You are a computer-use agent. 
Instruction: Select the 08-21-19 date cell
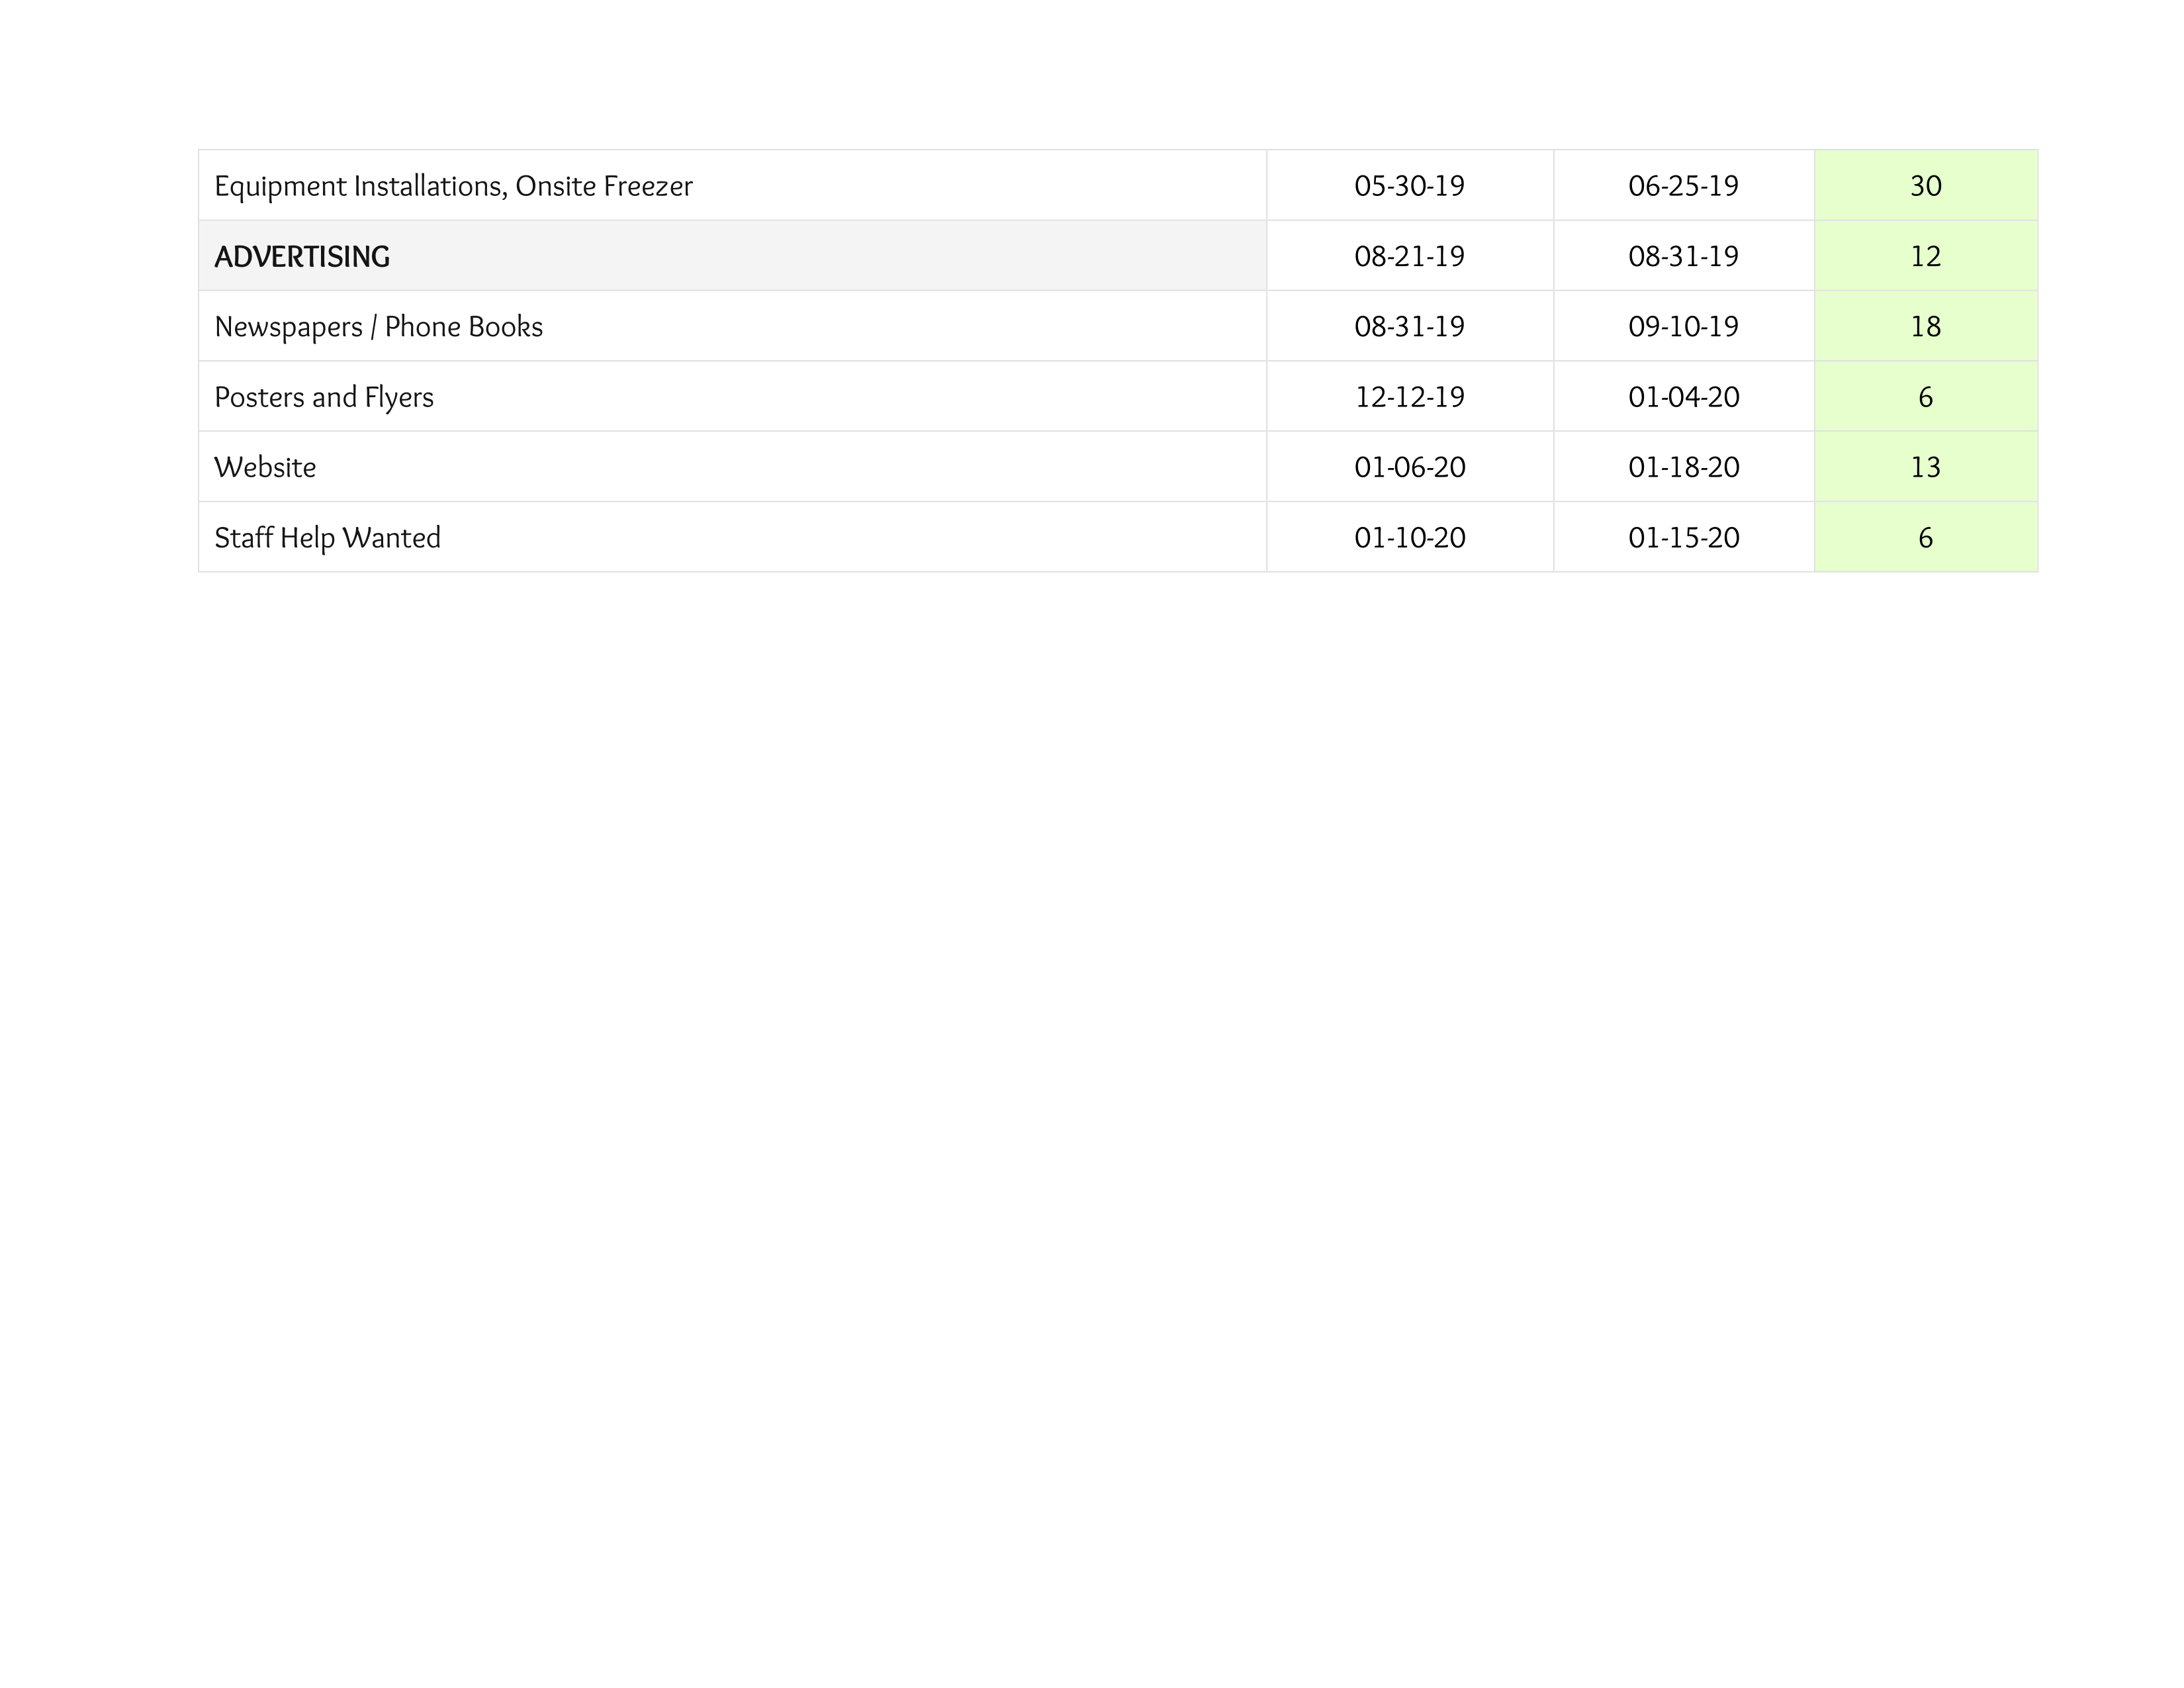(x=1409, y=256)
